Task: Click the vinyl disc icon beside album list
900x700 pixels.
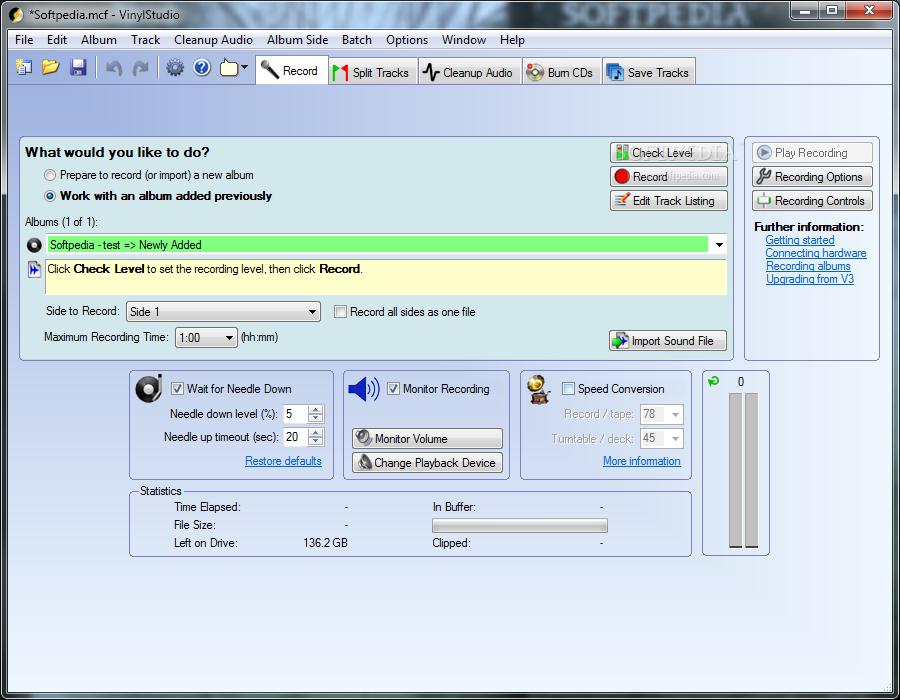Action: (34, 245)
